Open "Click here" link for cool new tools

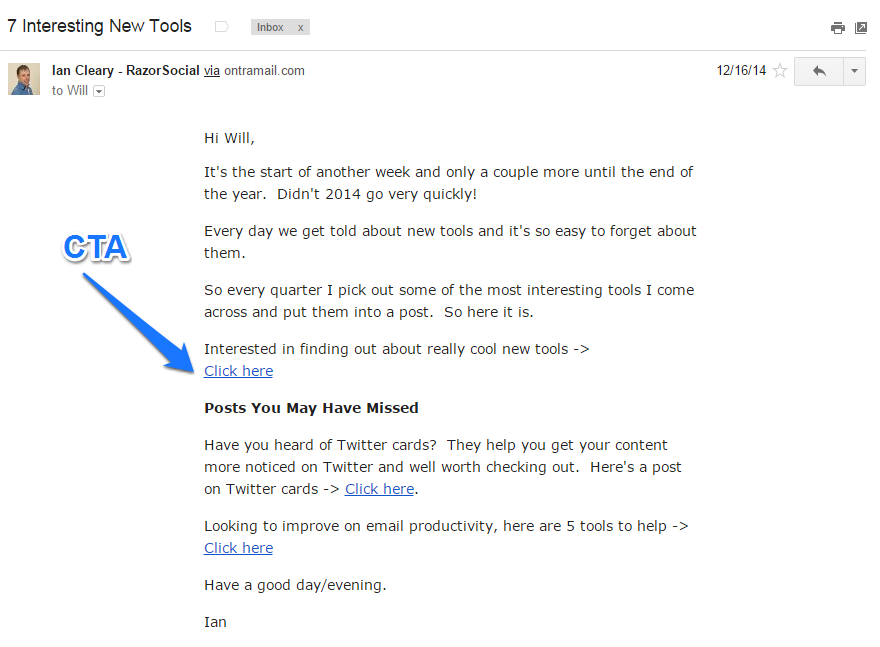238,371
